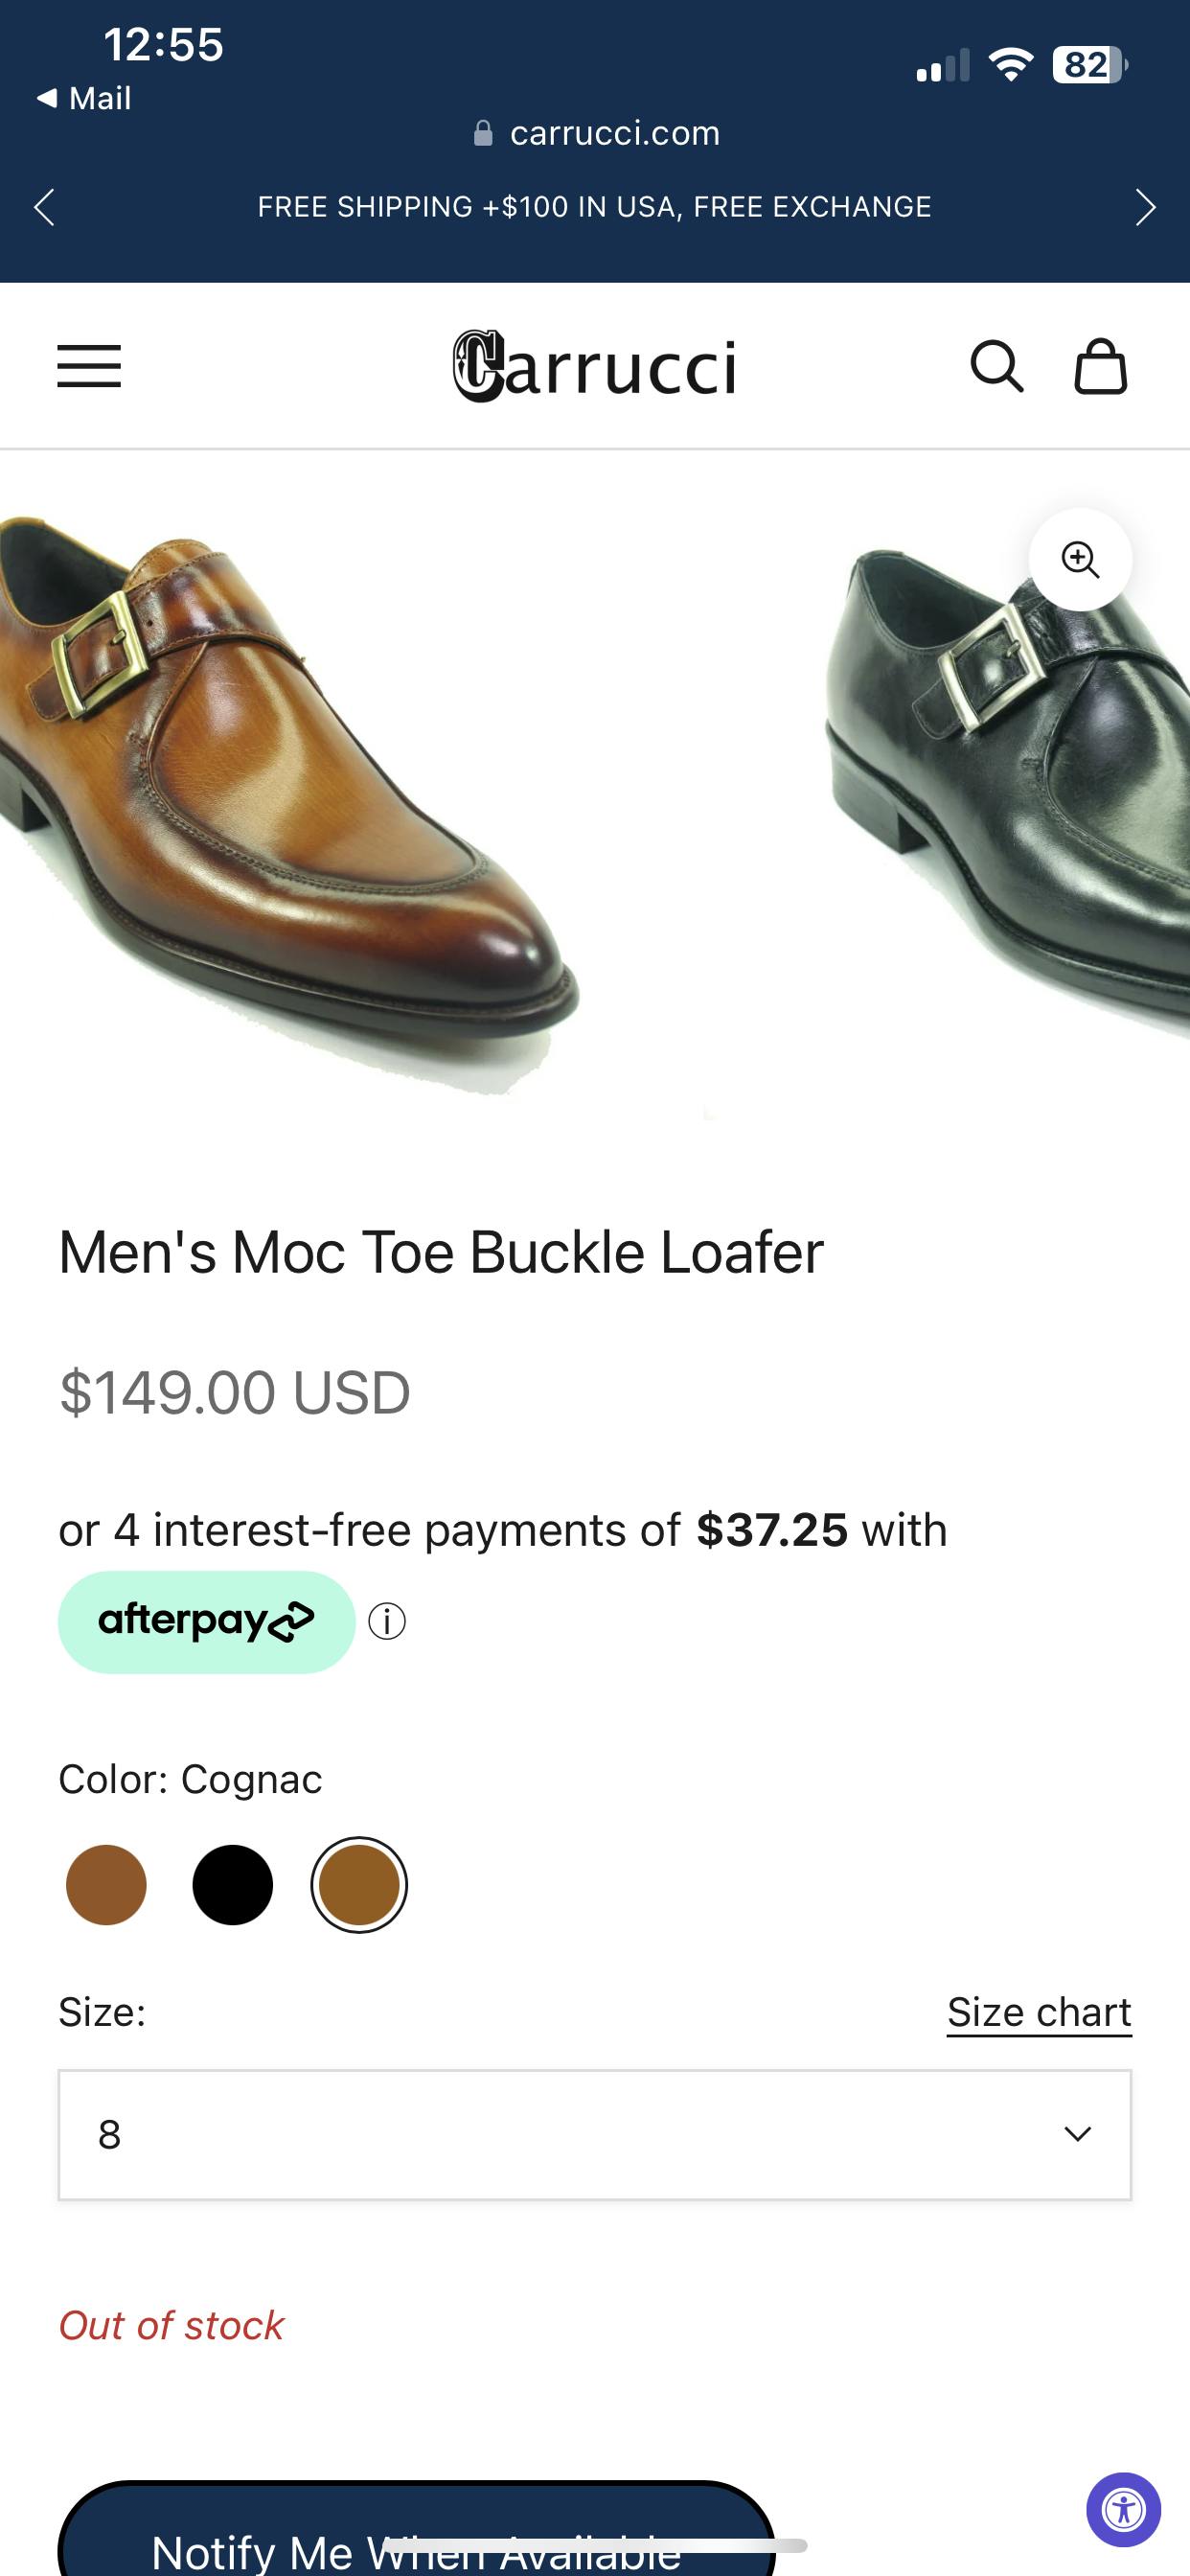This screenshot has height=2576, width=1190.
Task: Open the Size chart link
Action: point(1039,2012)
